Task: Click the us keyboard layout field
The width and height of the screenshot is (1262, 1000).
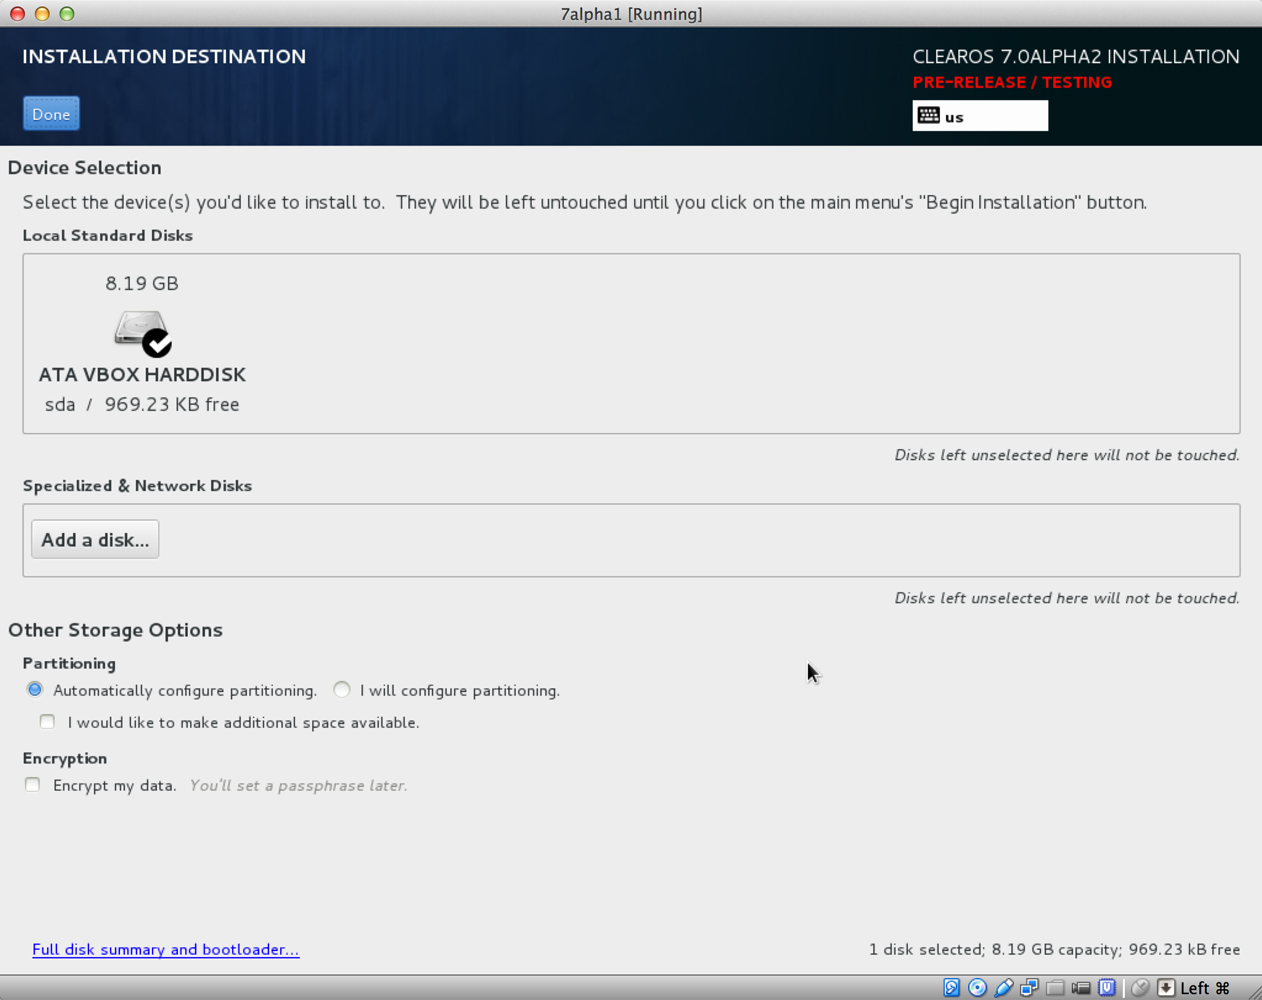Action: (x=980, y=116)
